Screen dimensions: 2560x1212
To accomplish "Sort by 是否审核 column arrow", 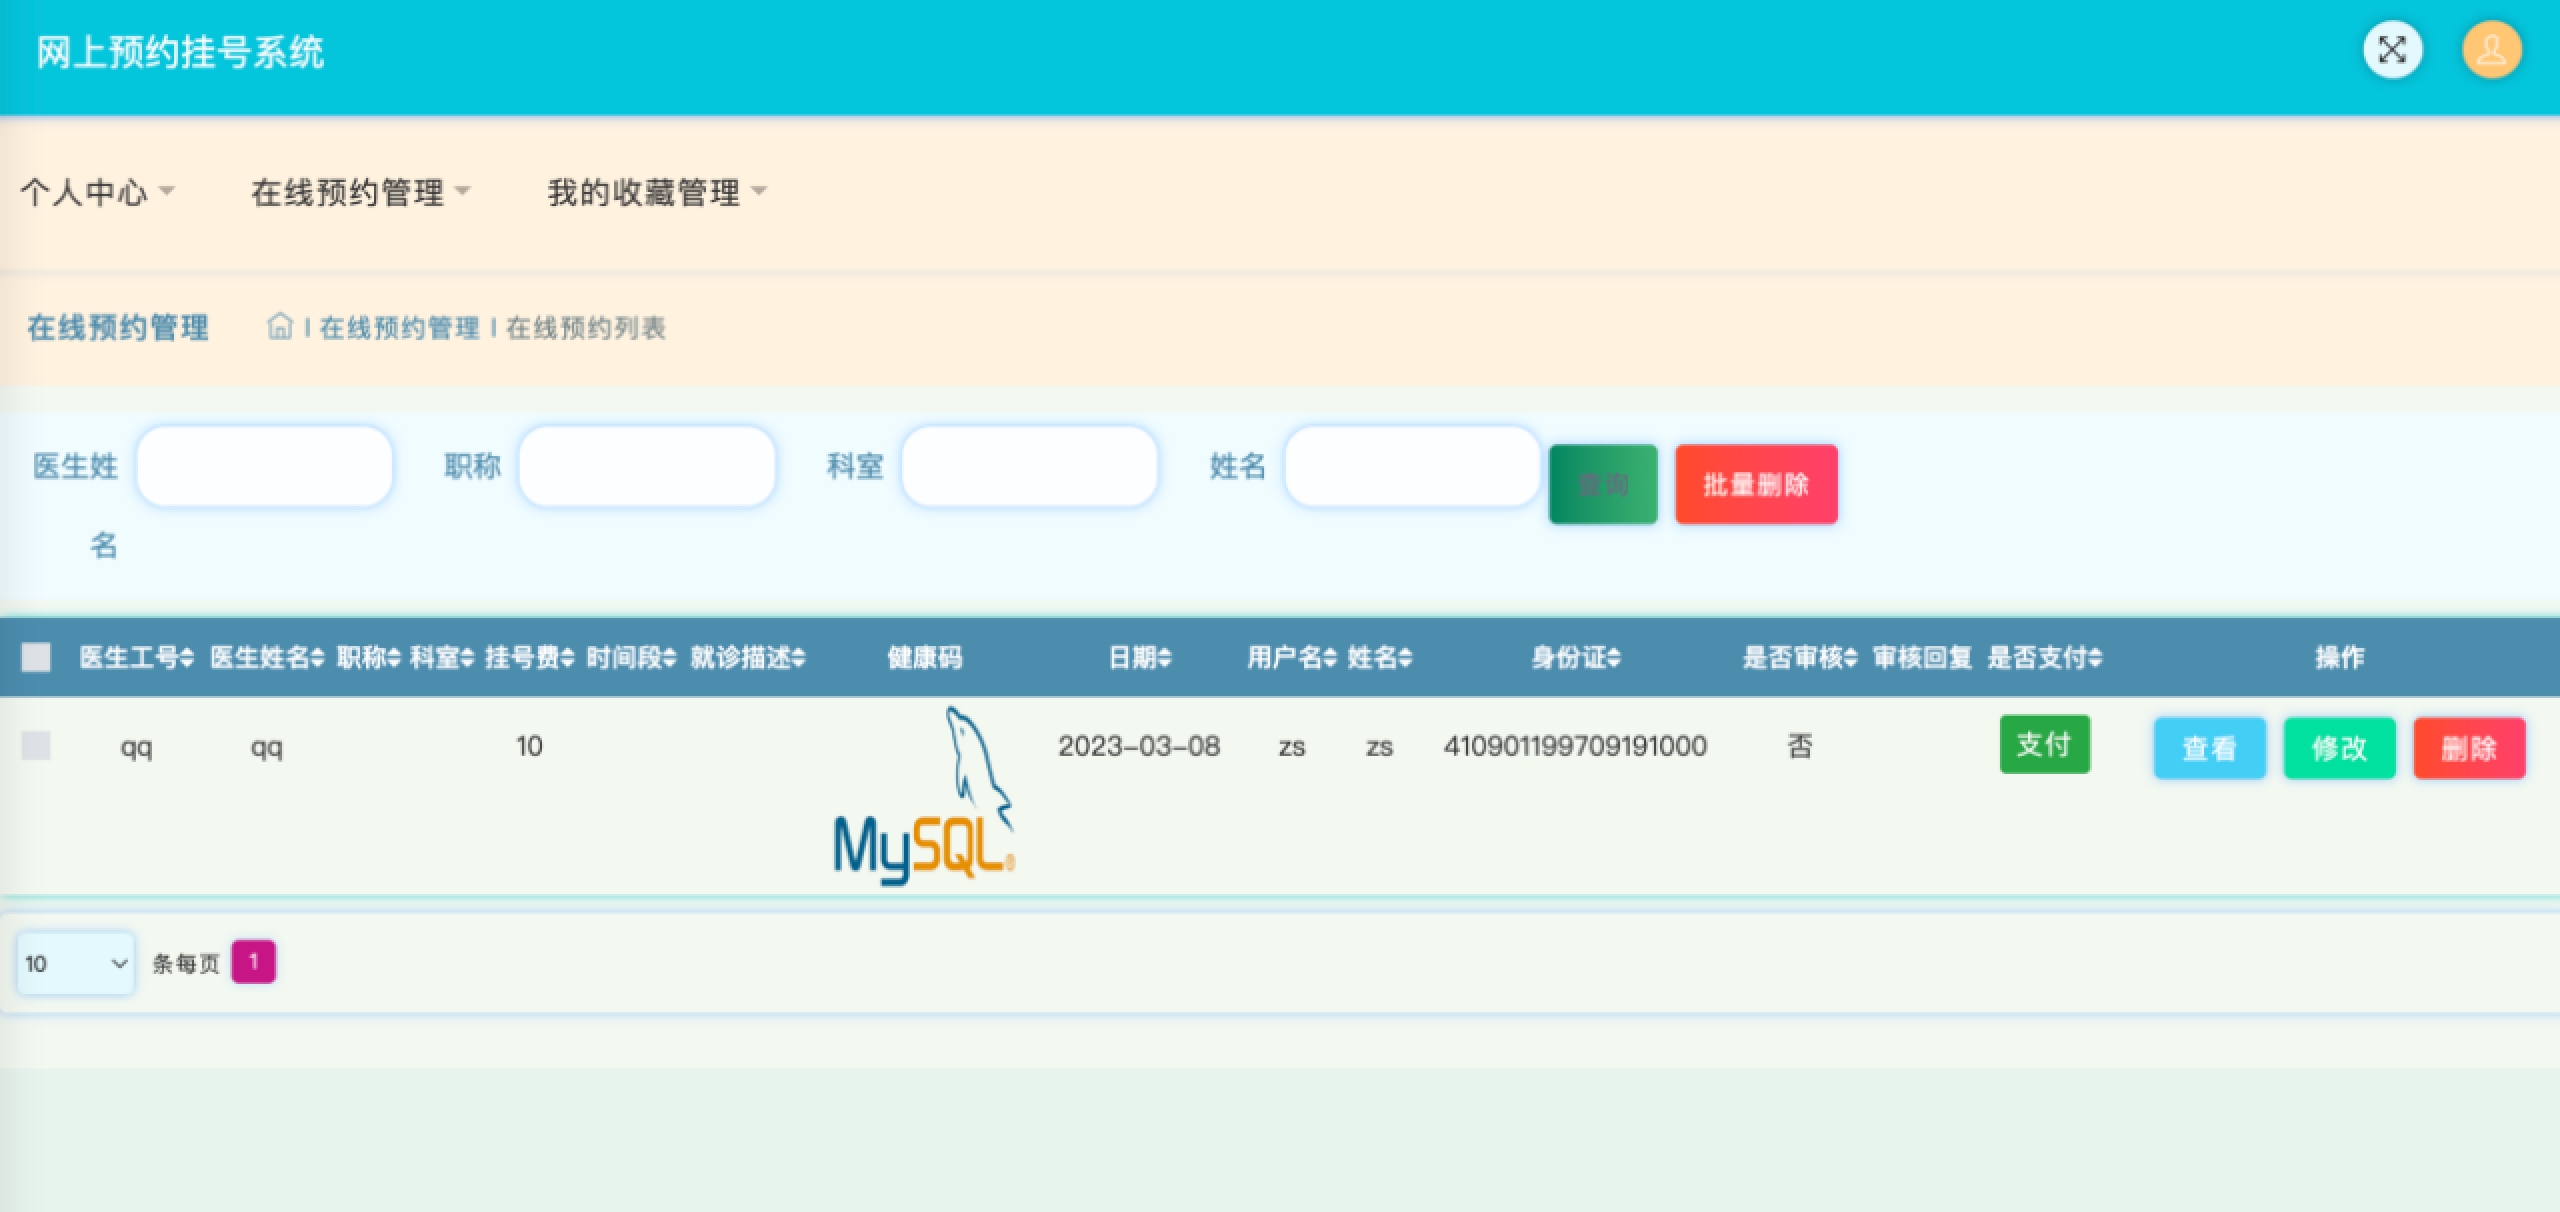I will [x=1851, y=658].
